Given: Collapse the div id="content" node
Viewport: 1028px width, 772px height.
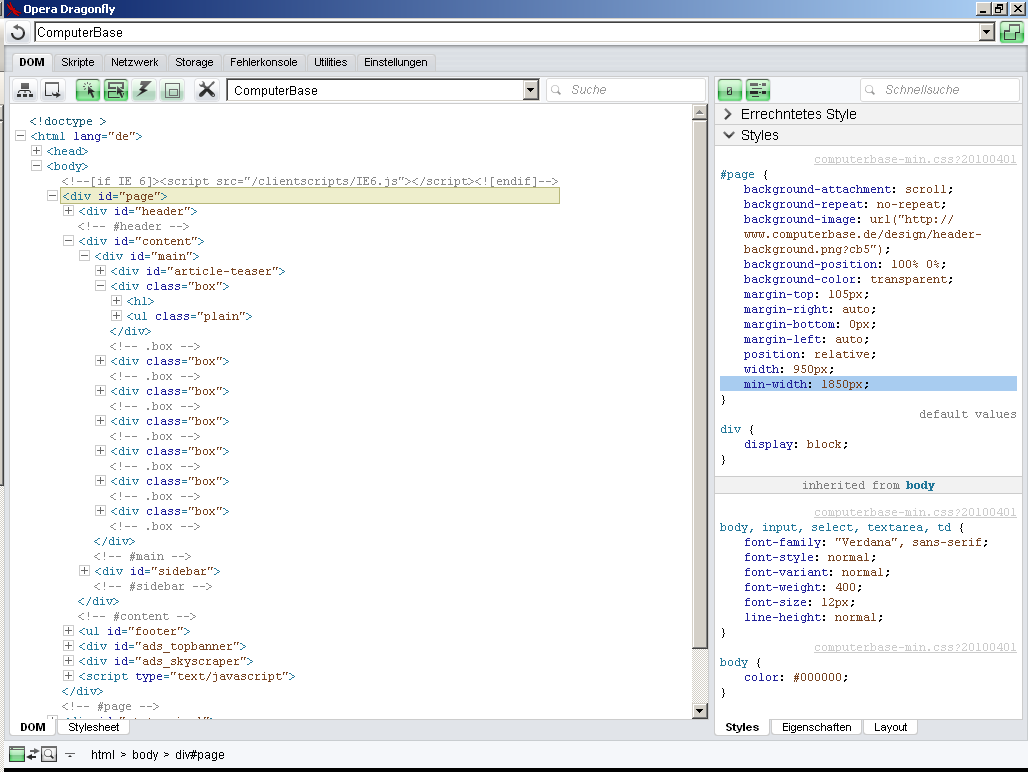Looking at the screenshot, I should pos(68,241).
